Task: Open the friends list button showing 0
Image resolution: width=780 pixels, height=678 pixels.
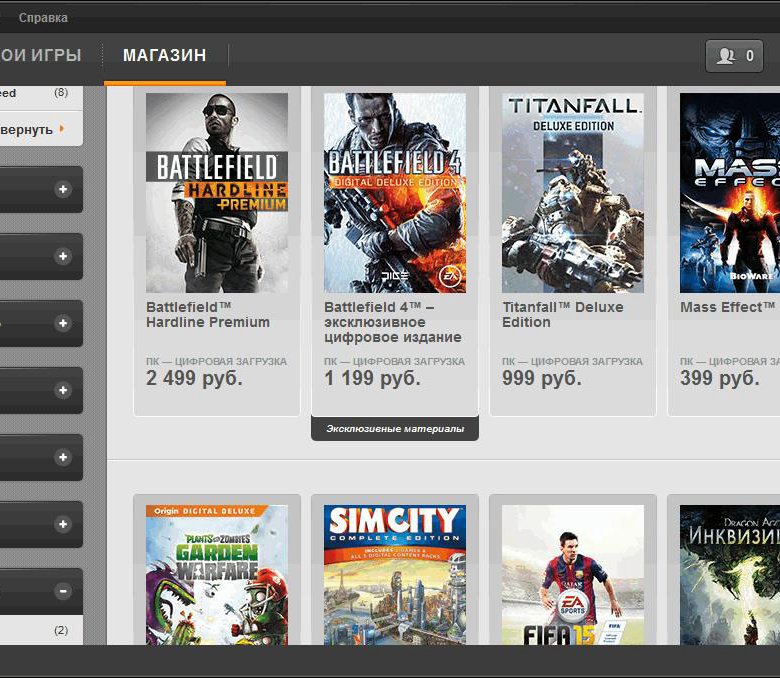Action: (x=734, y=56)
